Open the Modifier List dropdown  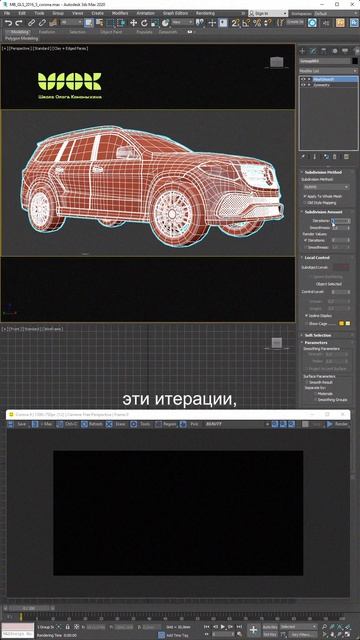(328, 71)
